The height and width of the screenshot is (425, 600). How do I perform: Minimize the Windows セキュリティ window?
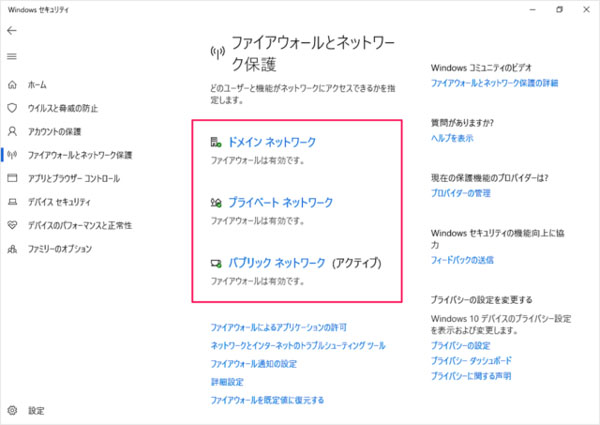coord(532,10)
